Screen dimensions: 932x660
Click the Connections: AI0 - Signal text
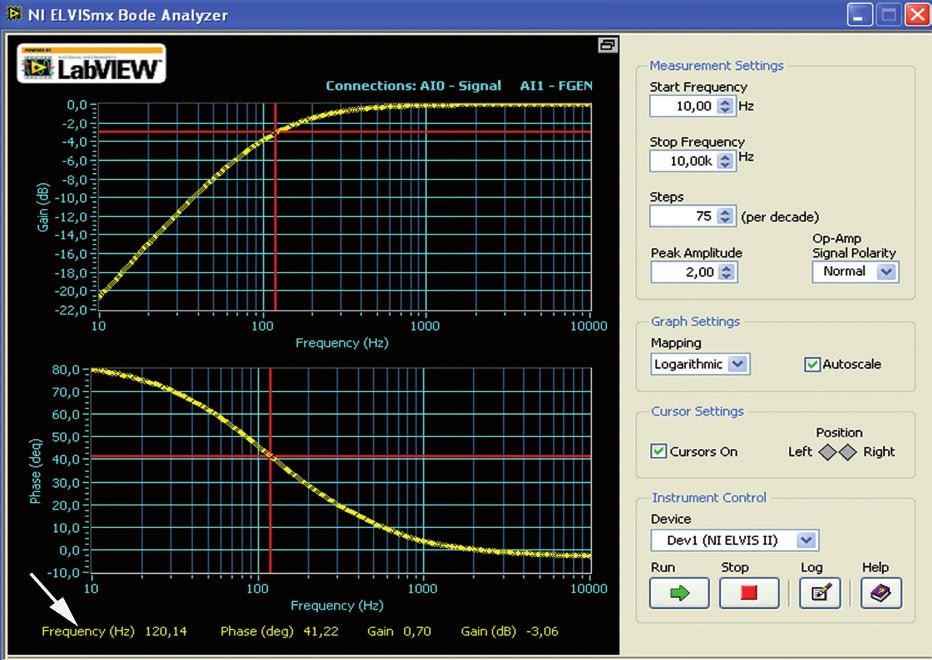point(413,86)
